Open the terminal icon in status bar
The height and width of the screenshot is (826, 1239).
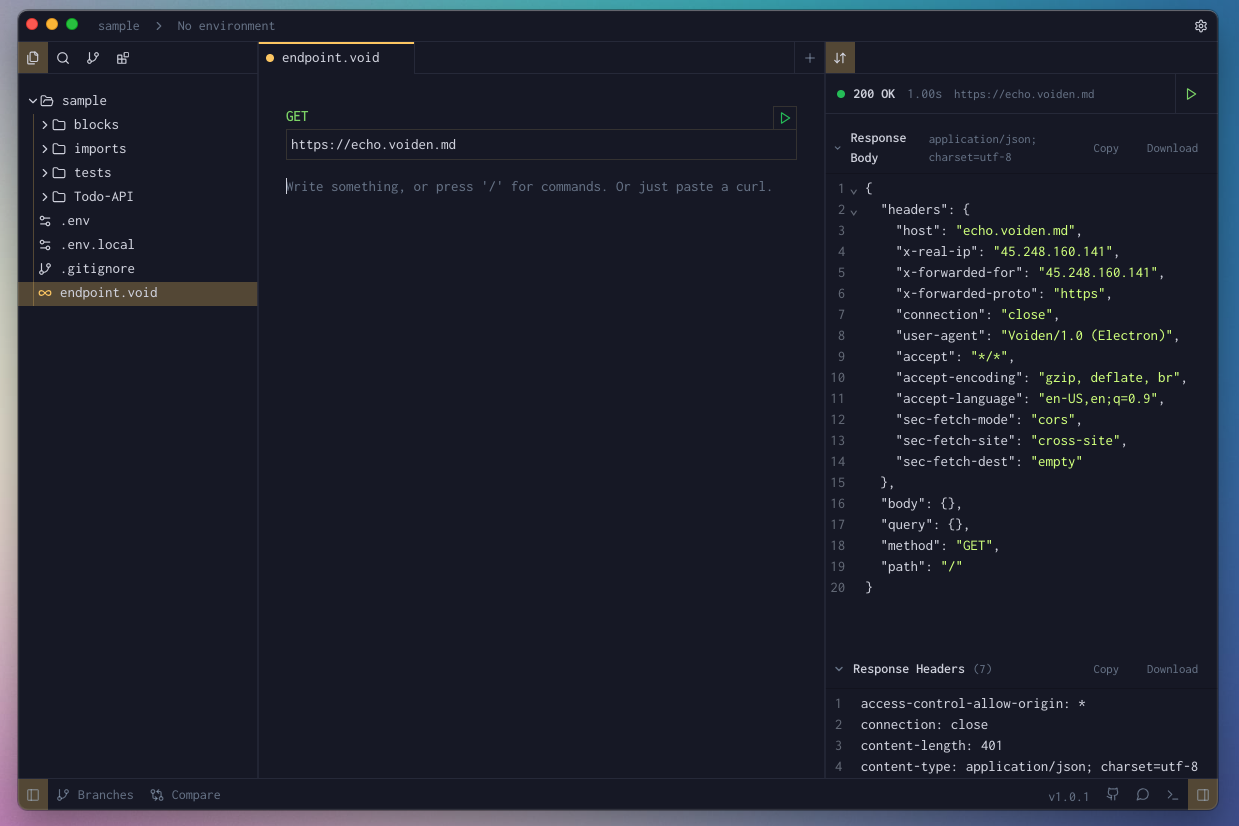pyautogui.click(x=1172, y=795)
